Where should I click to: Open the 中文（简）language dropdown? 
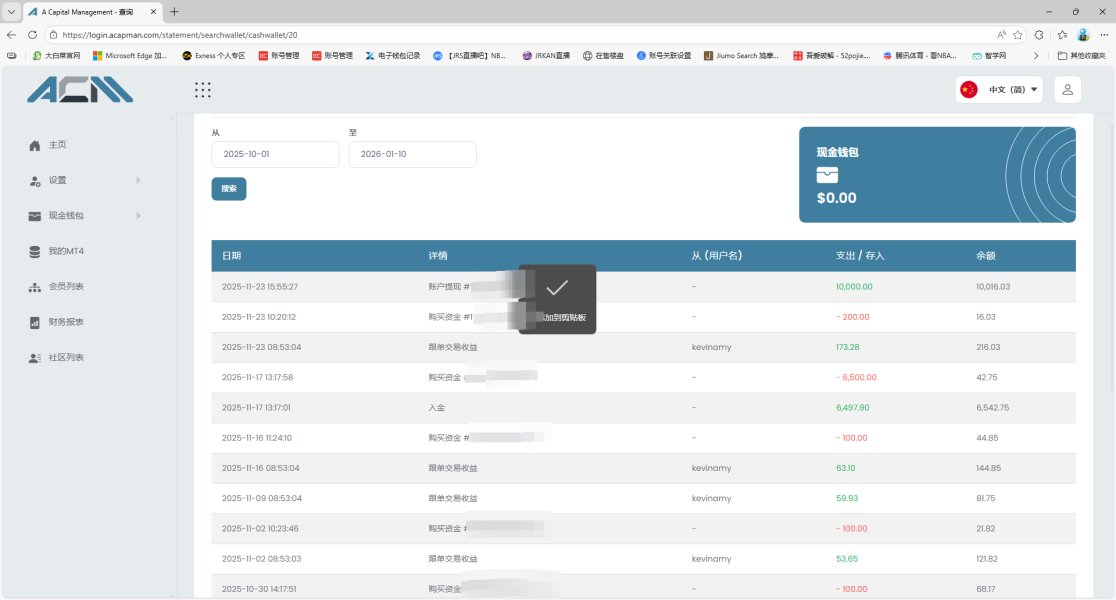coord(999,90)
